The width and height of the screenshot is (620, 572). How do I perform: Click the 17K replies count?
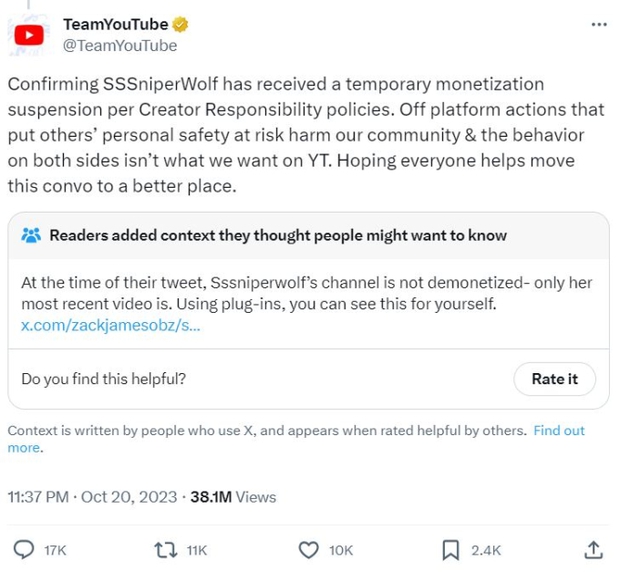(55, 550)
